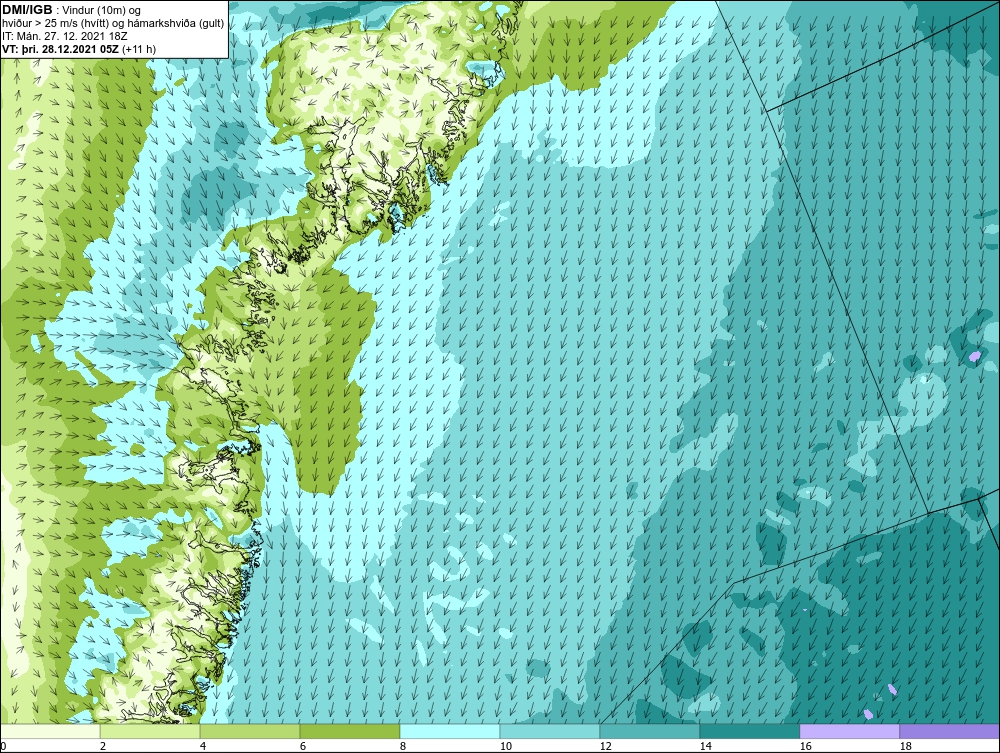Click the 10–12 m/s light teal swatch
The image size is (1000, 753).
pos(550,731)
